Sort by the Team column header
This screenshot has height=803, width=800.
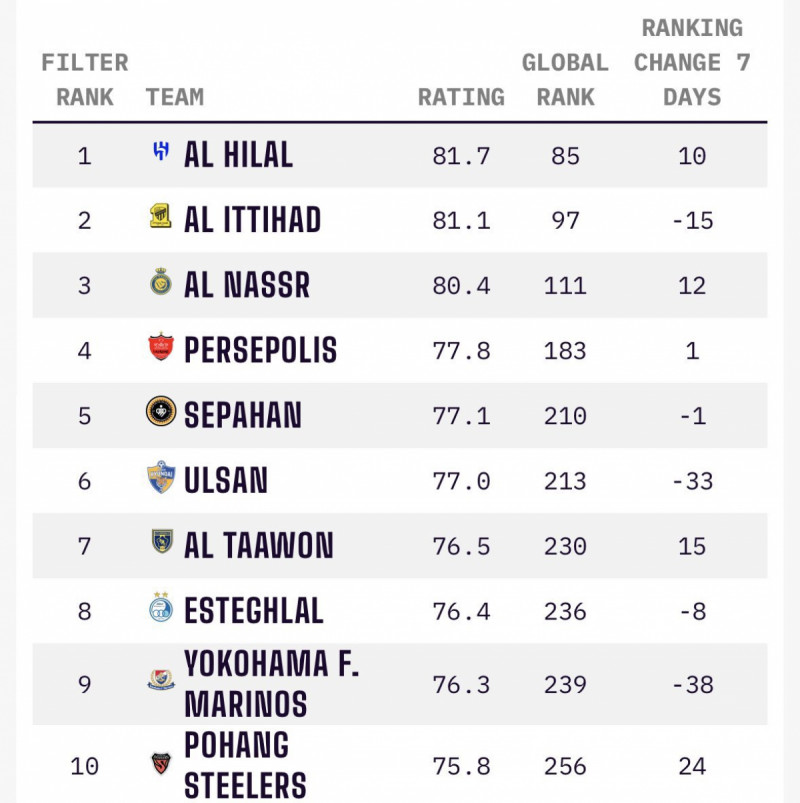click(174, 97)
